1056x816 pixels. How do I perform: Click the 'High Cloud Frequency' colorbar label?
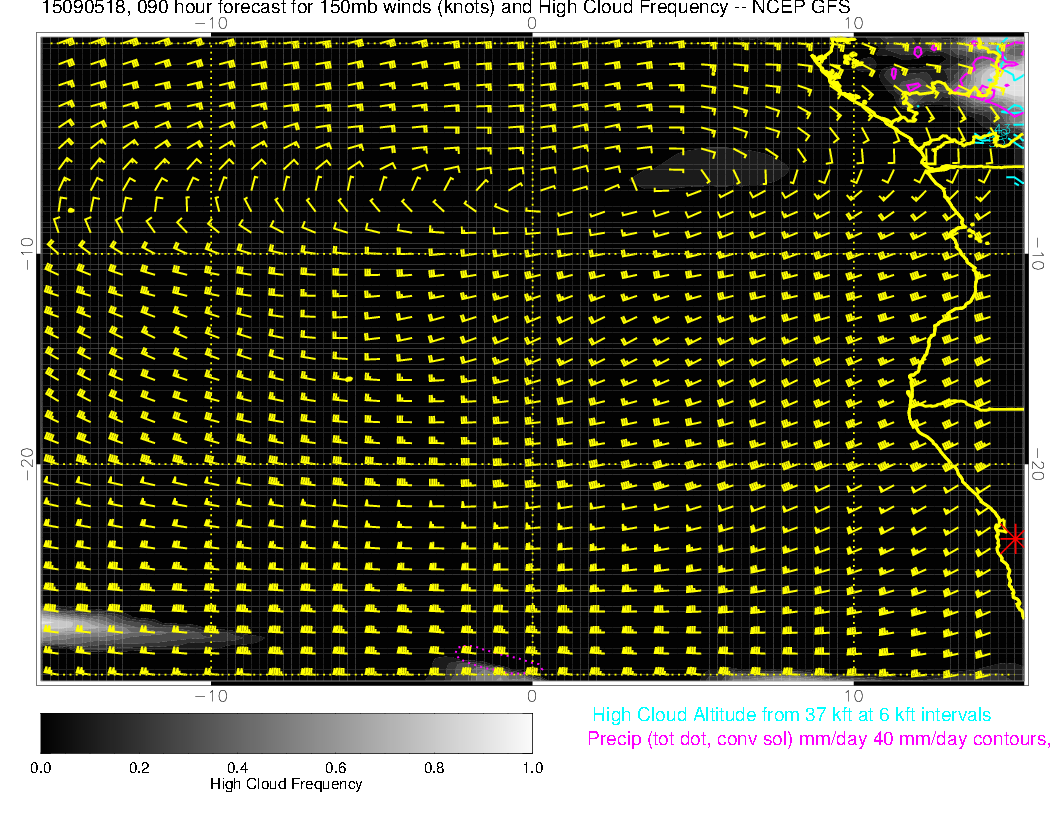(x=286, y=784)
